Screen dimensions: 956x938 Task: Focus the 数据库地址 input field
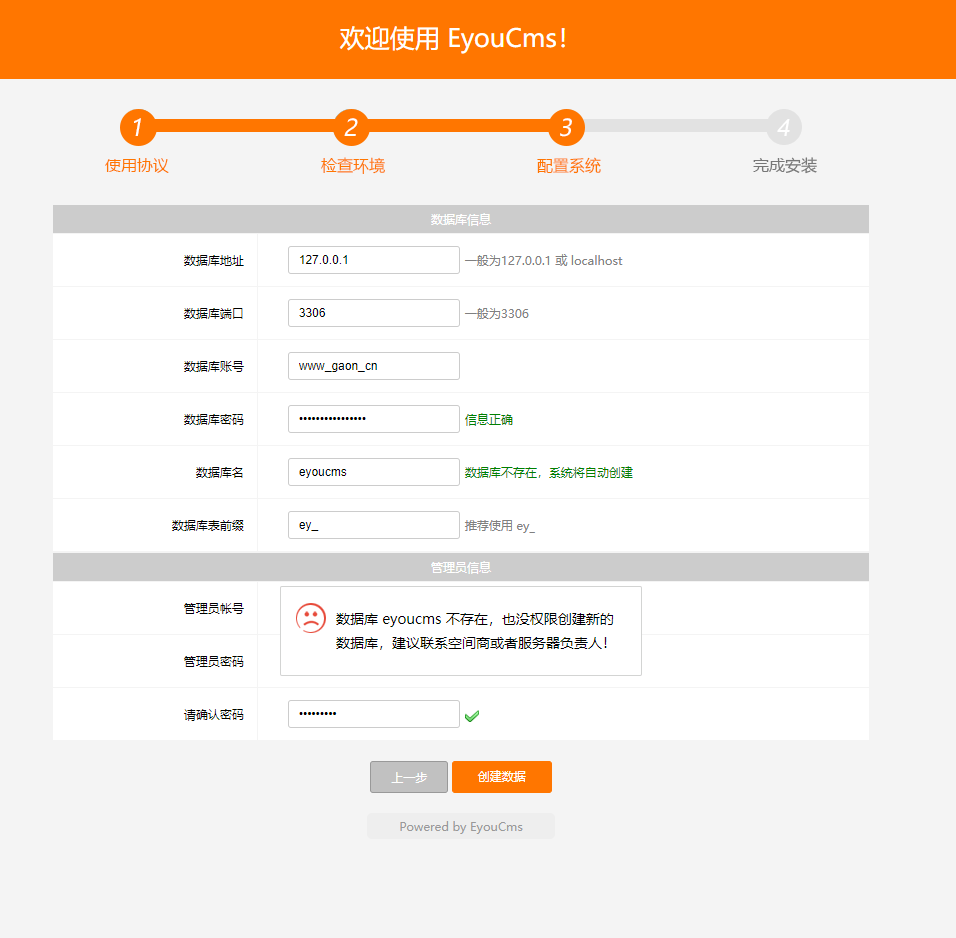point(374,260)
